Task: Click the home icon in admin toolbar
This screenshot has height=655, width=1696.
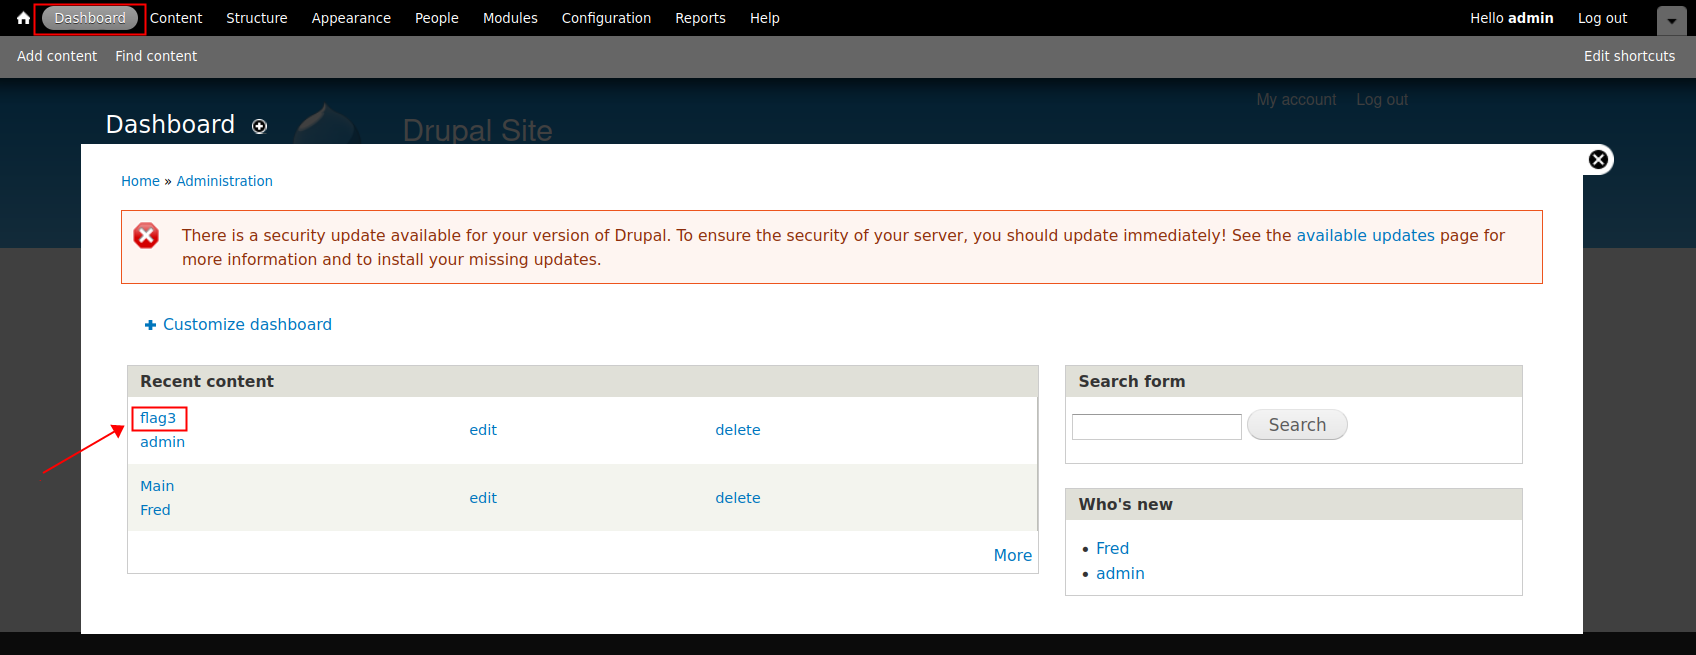Action: coord(23,18)
